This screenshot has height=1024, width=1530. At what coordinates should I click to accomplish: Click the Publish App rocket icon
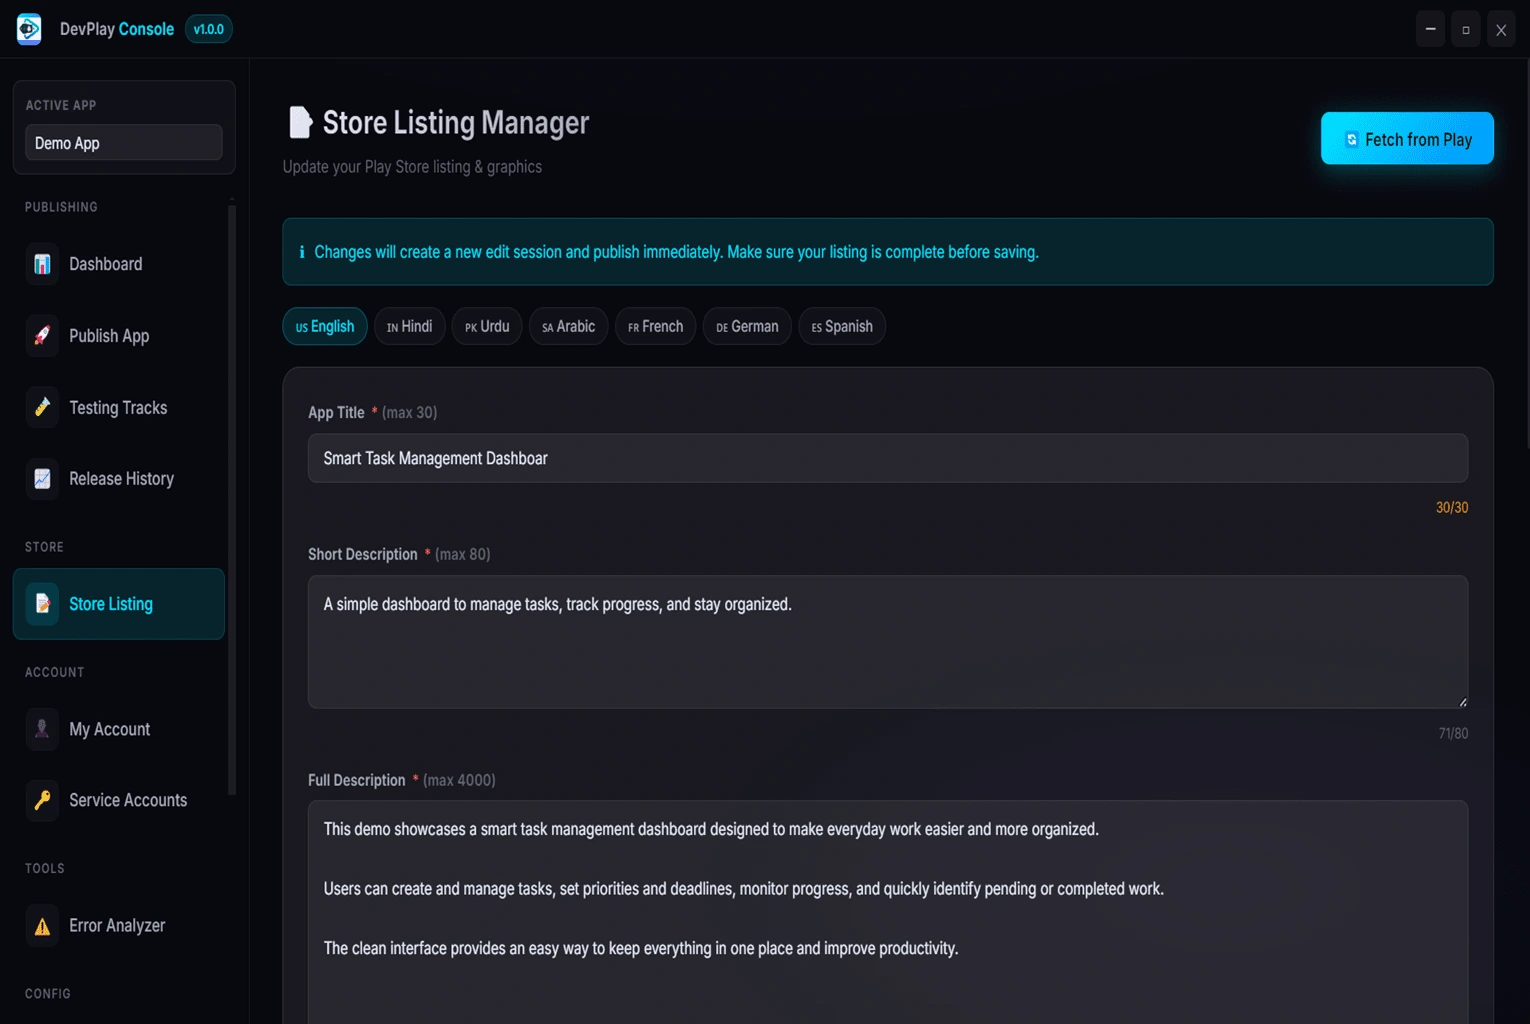(x=42, y=336)
